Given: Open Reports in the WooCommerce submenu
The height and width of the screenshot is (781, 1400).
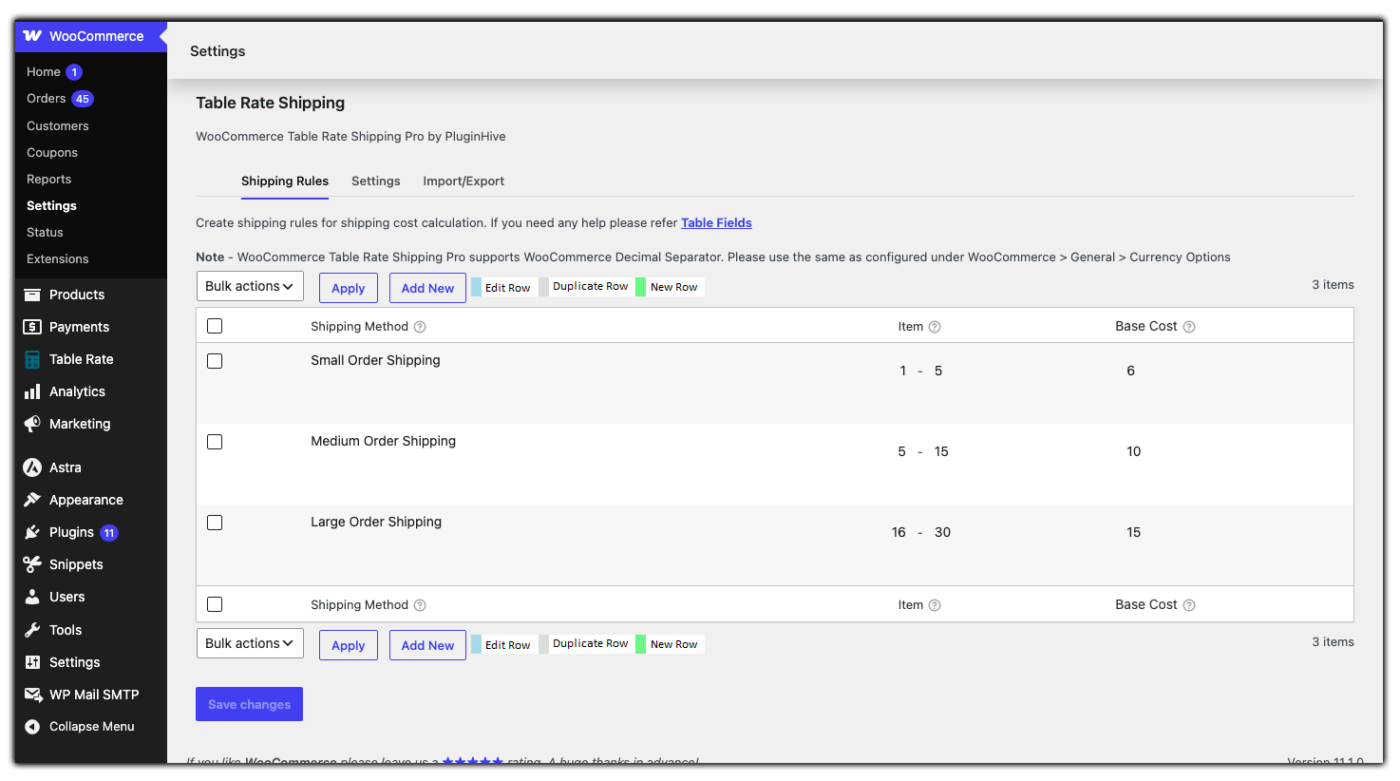Looking at the screenshot, I should point(49,179).
